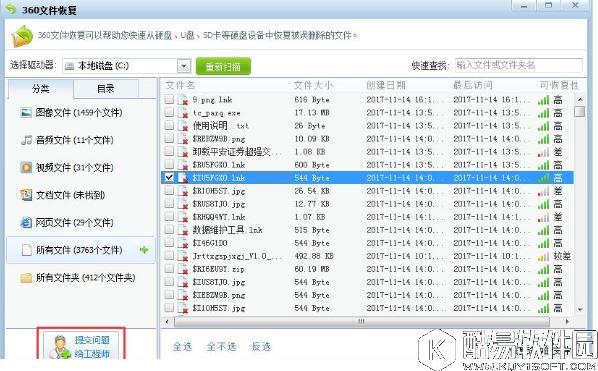Click the 快速查找 search input field

pos(519,65)
